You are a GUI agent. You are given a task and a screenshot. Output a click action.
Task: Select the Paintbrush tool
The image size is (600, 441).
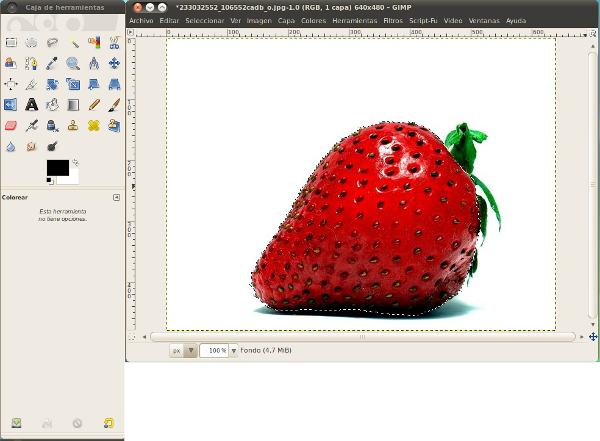click(x=115, y=105)
